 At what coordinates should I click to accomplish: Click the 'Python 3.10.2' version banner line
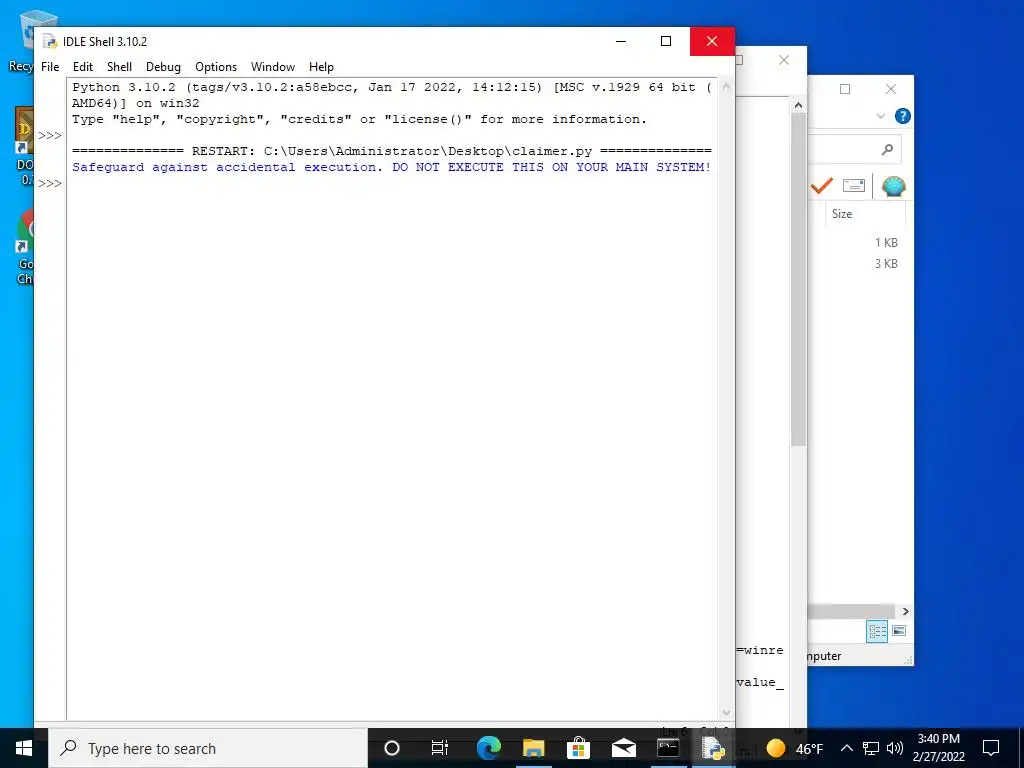[x=391, y=87]
